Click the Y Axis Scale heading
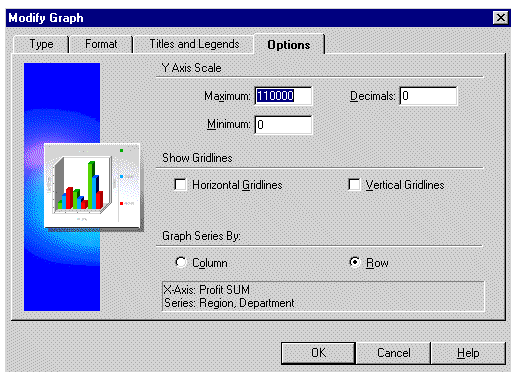This screenshot has height=378, width=516. pos(191,68)
